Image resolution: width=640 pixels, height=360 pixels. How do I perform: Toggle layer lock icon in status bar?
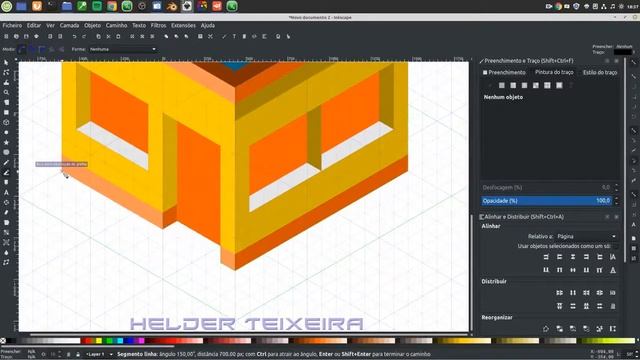pyautogui.click(x=78, y=354)
